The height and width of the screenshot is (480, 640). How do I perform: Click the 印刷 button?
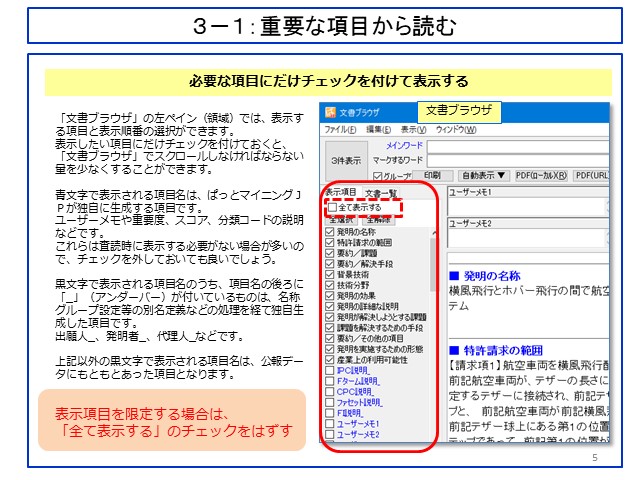(432, 176)
